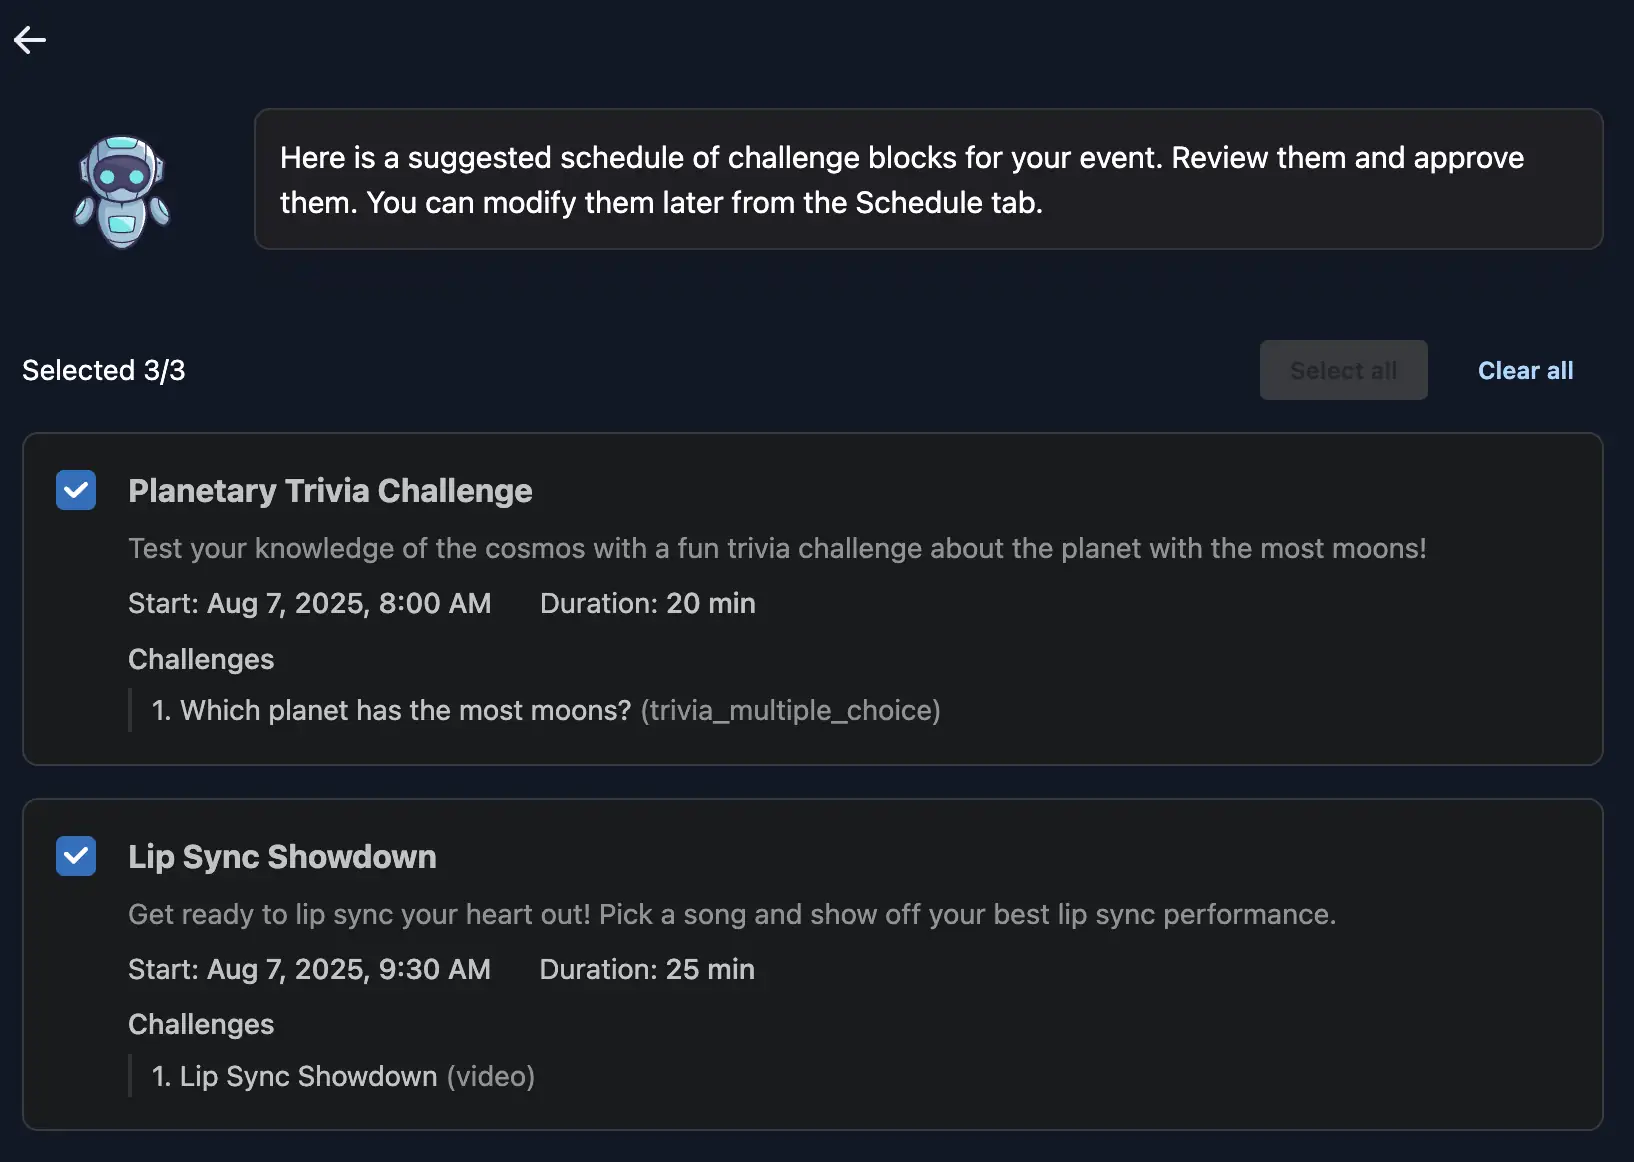Viewport: 1634px width, 1162px height.
Task: Click the trivia_multiple_choice challenge type label
Action: pos(791,710)
